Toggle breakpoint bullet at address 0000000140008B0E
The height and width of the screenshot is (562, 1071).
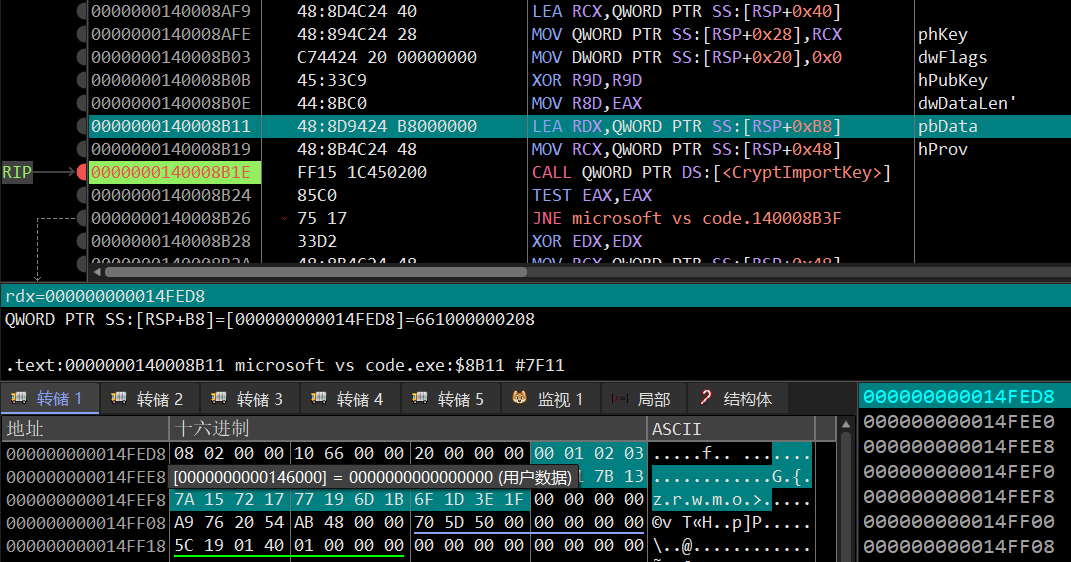coord(82,103)
